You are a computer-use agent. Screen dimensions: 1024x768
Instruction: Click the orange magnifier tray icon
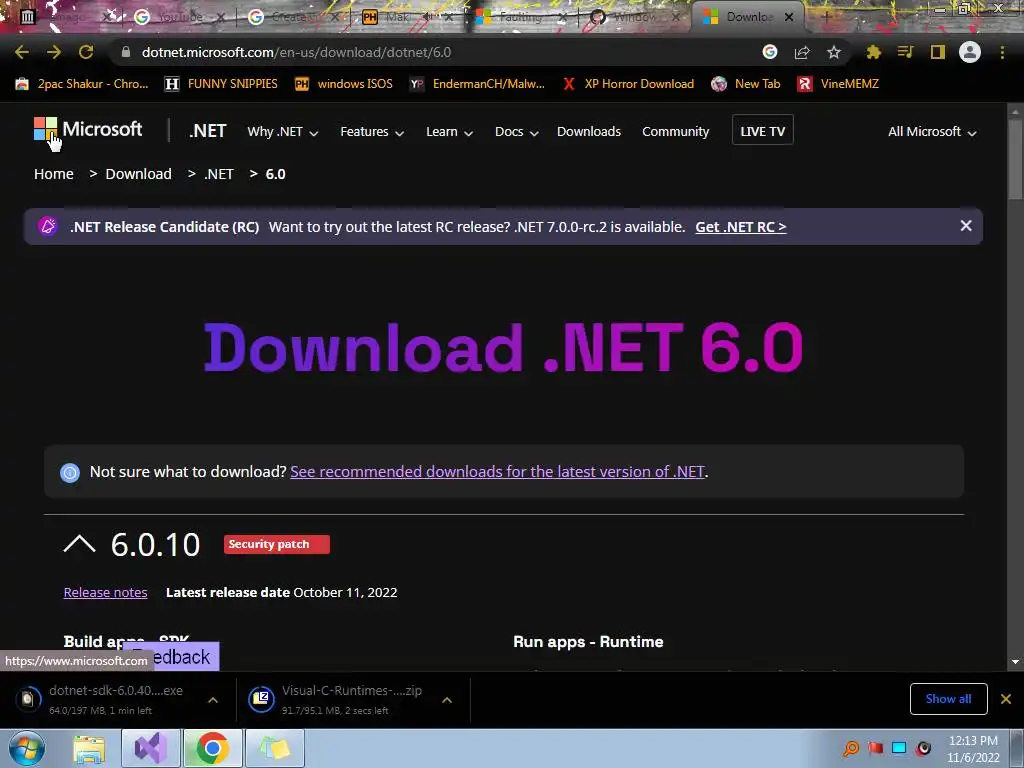[851, 748]
